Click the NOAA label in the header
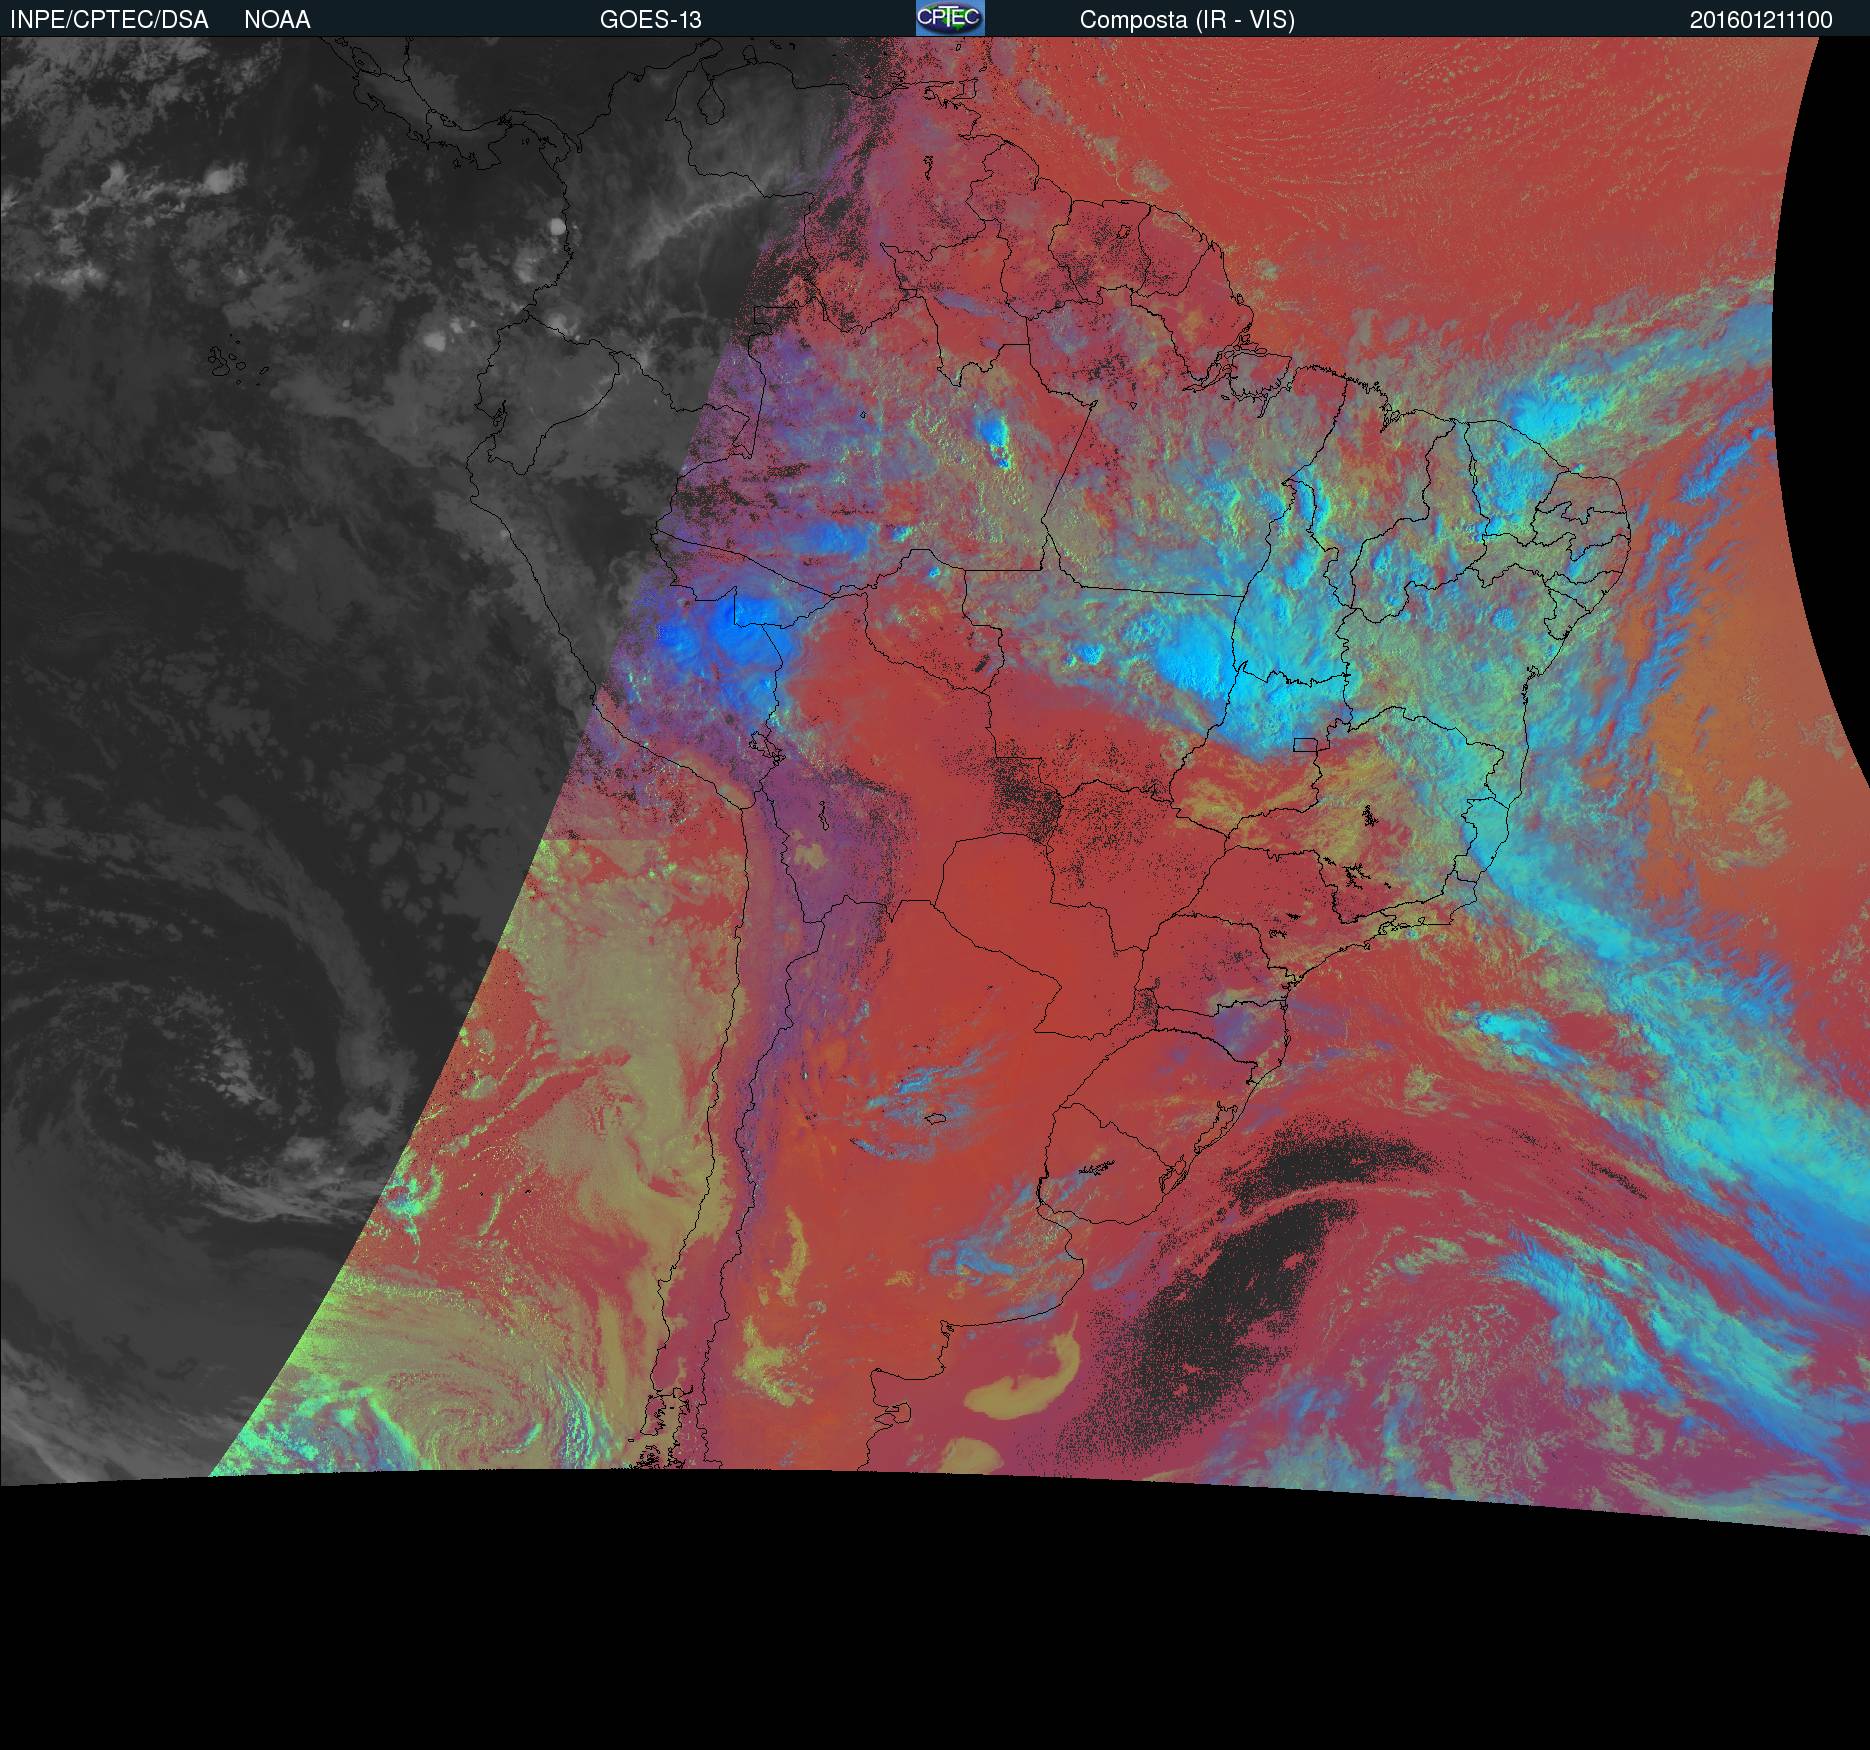The height and width of the screenshot is (1750, 1870). (277, 20)
